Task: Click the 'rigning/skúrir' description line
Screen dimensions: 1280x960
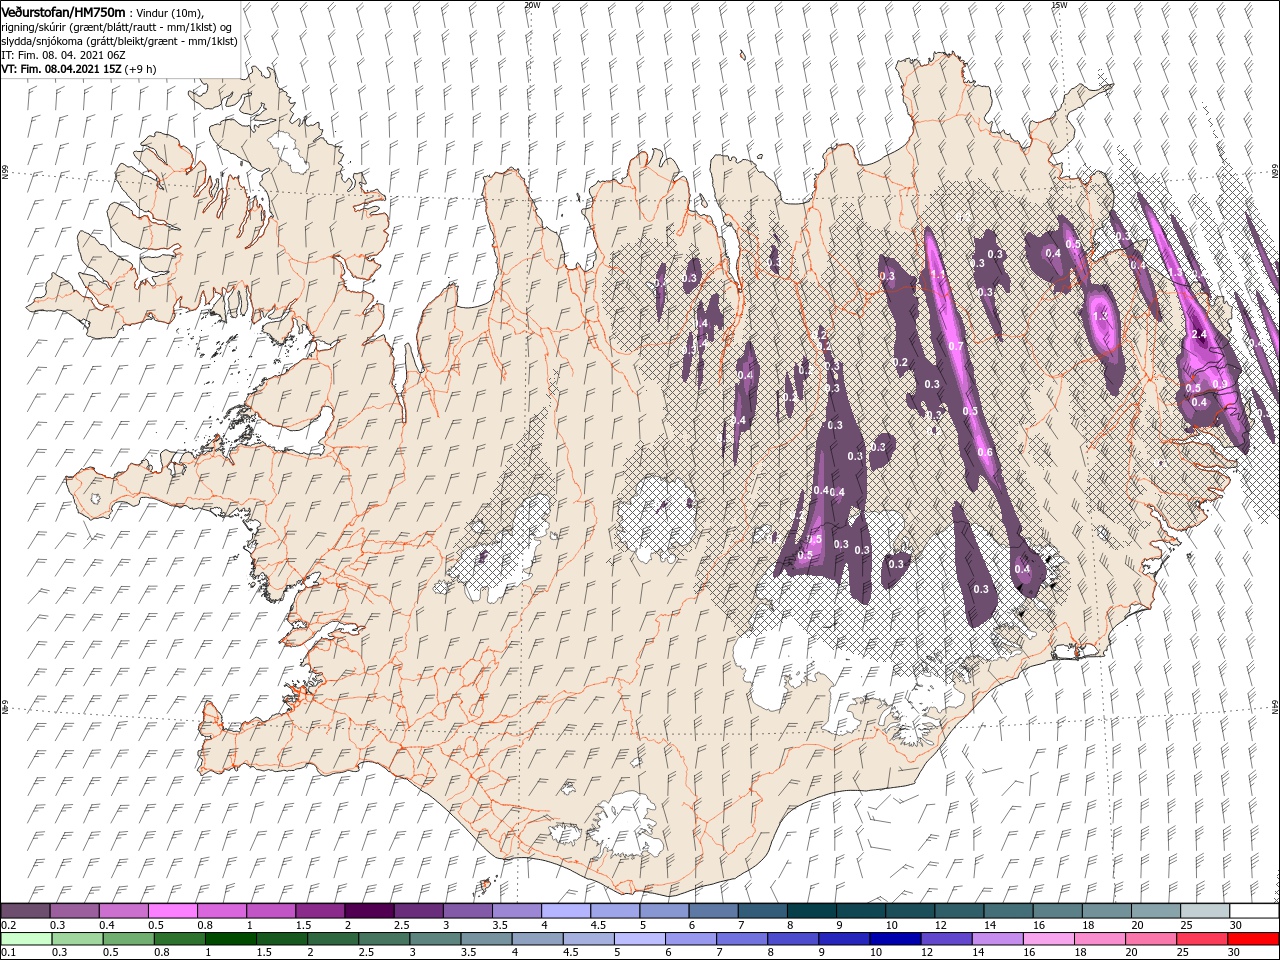Action: coord(118,27)
